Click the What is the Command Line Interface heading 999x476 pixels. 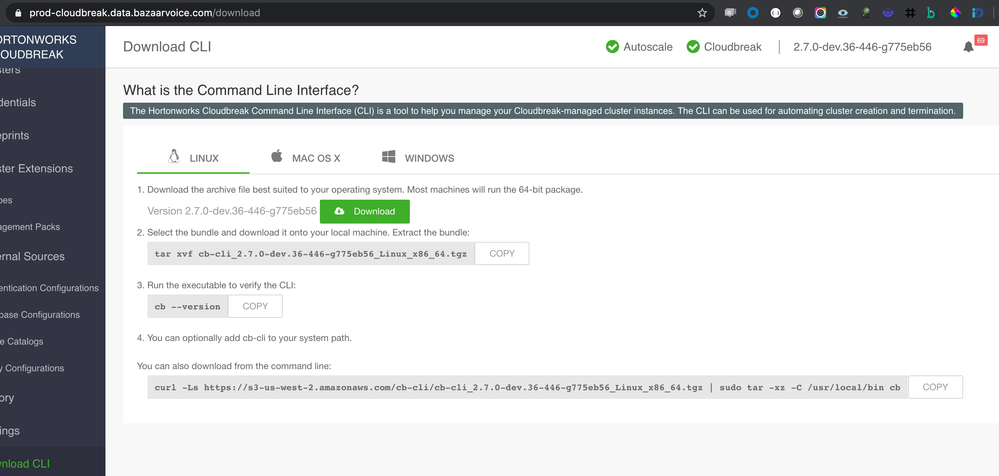coord(241,90)
